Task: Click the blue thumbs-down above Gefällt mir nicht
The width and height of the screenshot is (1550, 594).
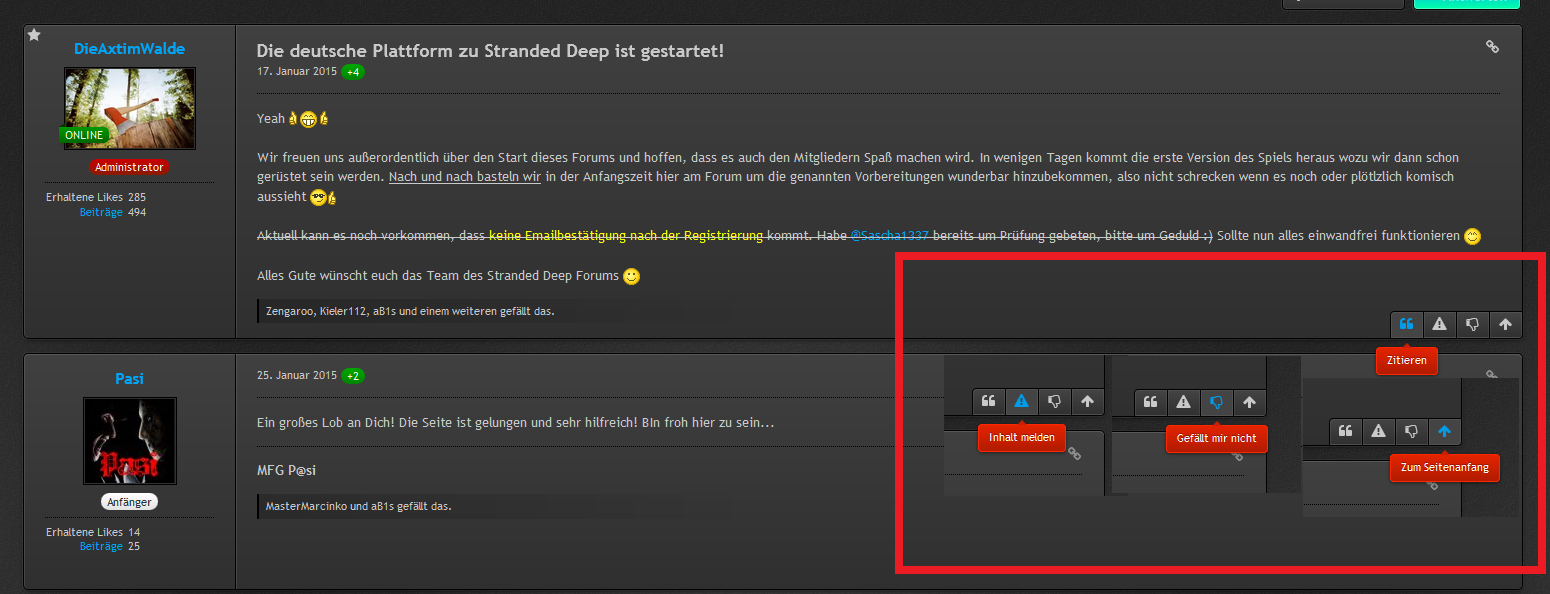Action: coord(1216,403)
